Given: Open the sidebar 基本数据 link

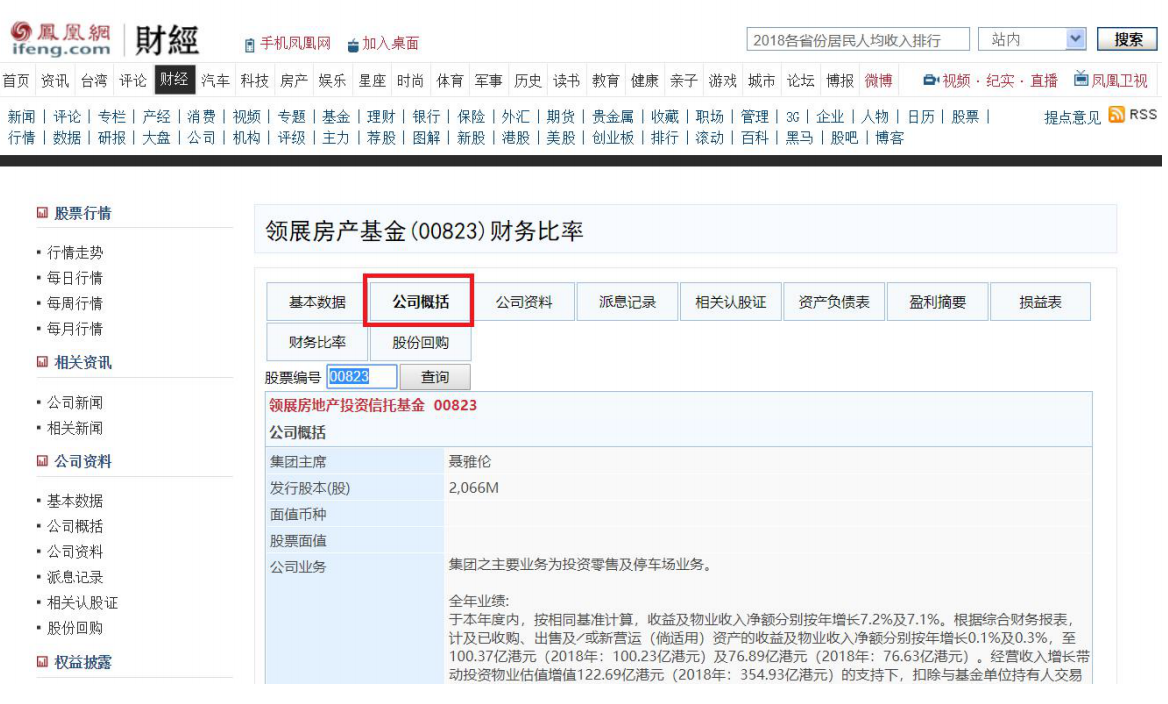Looking at the screenshot, I should (x=75, y=501).
